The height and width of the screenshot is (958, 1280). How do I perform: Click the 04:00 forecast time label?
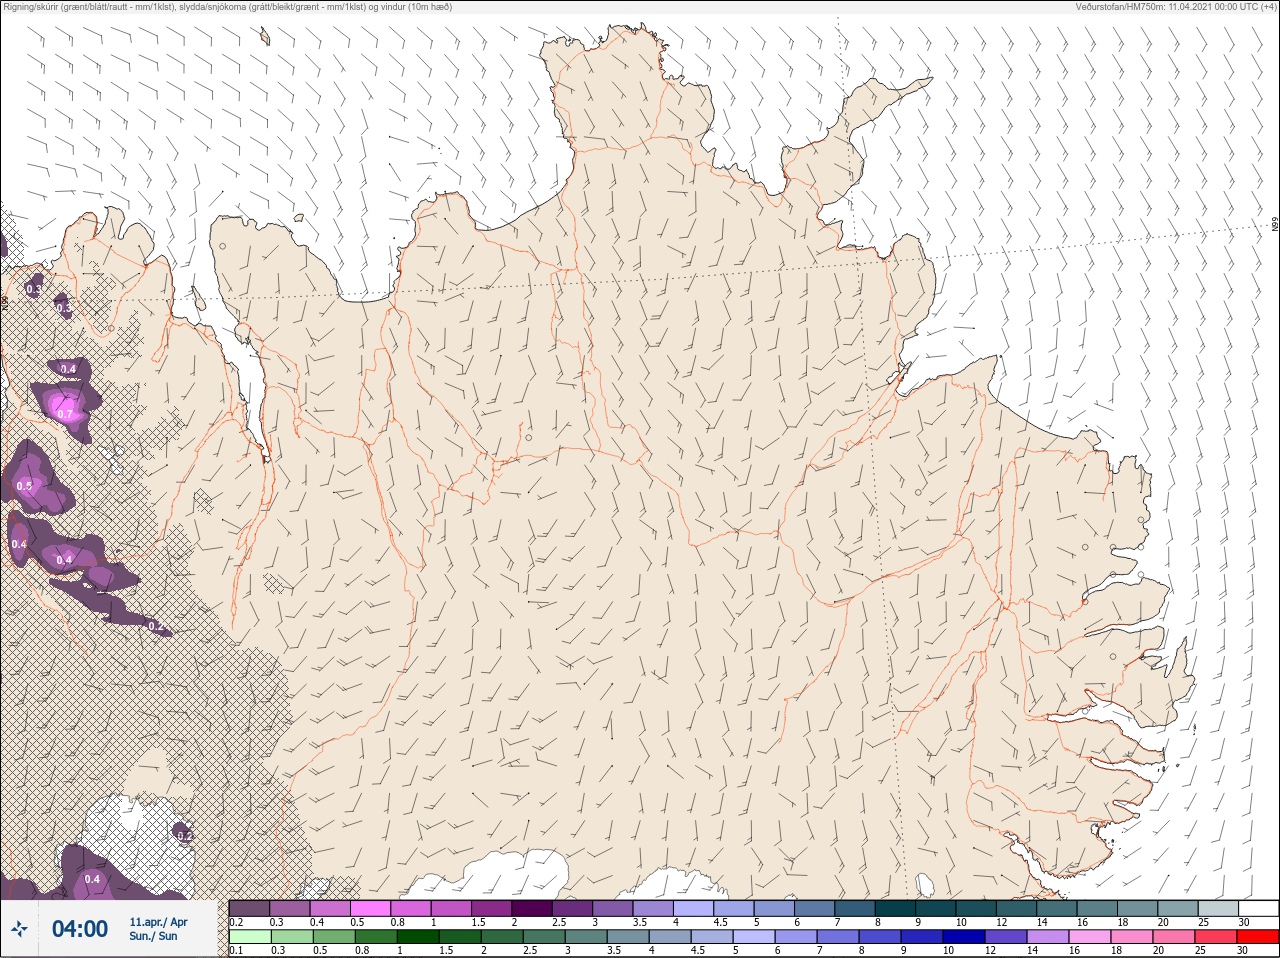pos(80,929)
